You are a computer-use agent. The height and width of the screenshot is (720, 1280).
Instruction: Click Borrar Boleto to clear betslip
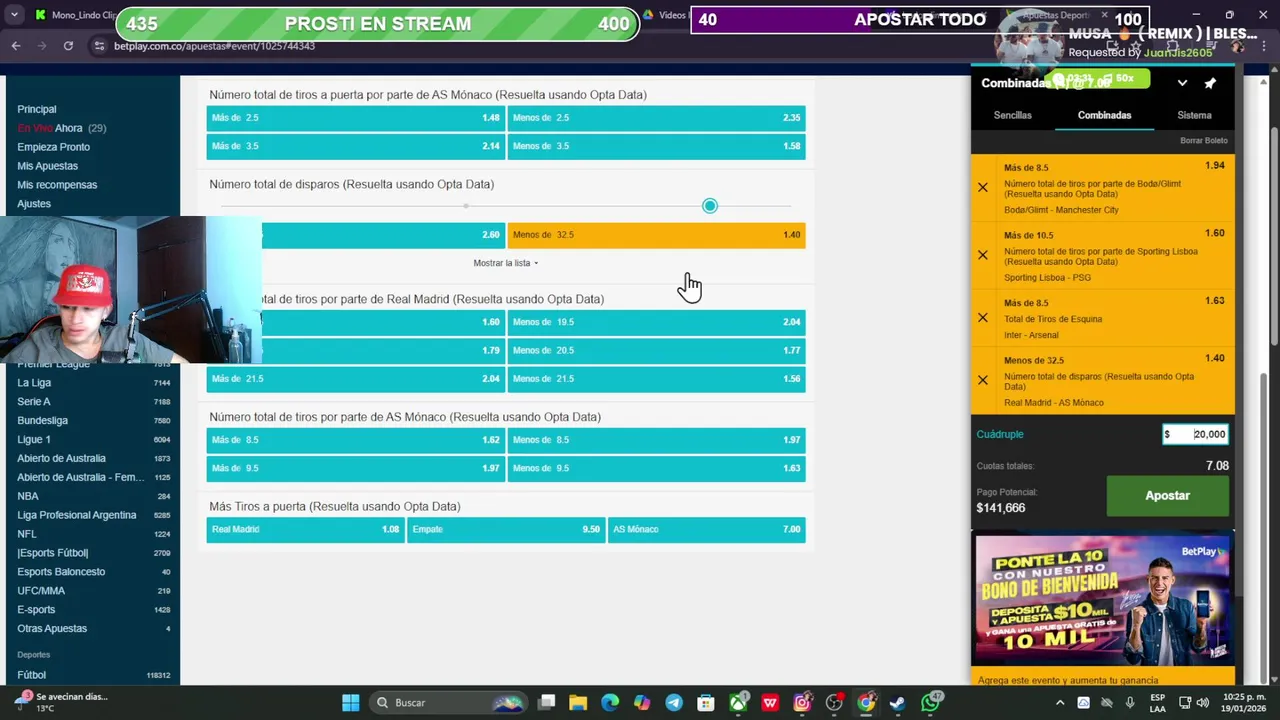[x=1203, y=141]
